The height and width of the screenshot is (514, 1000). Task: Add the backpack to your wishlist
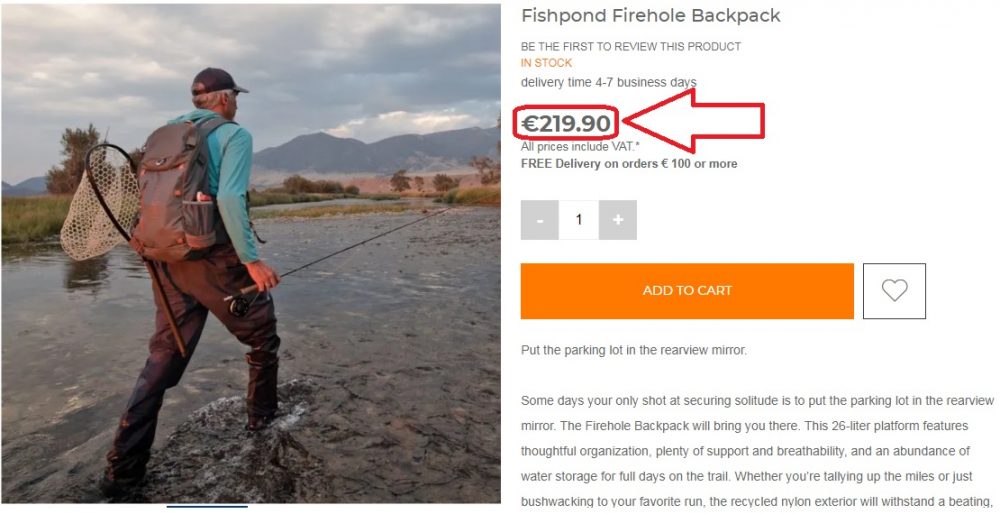pyautogui.click(x=894, y=291)
